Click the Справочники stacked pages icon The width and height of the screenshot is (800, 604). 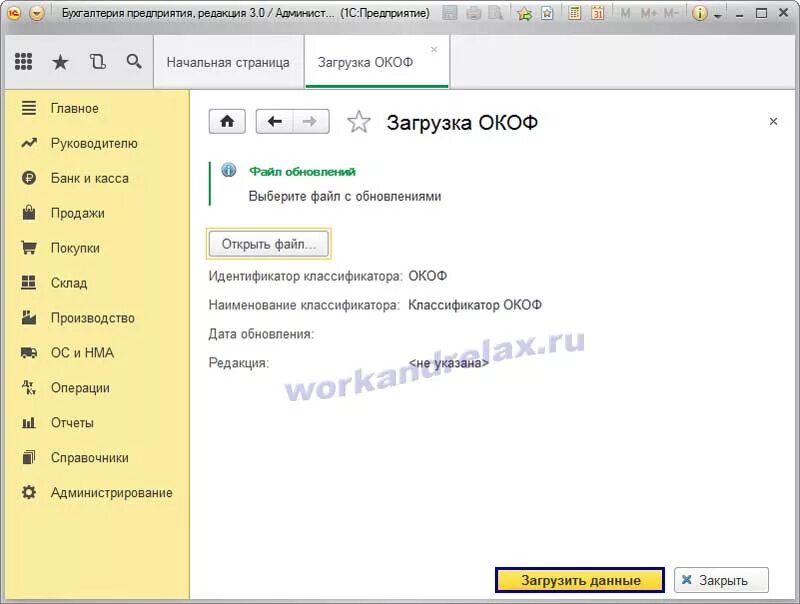pos(29,457)
